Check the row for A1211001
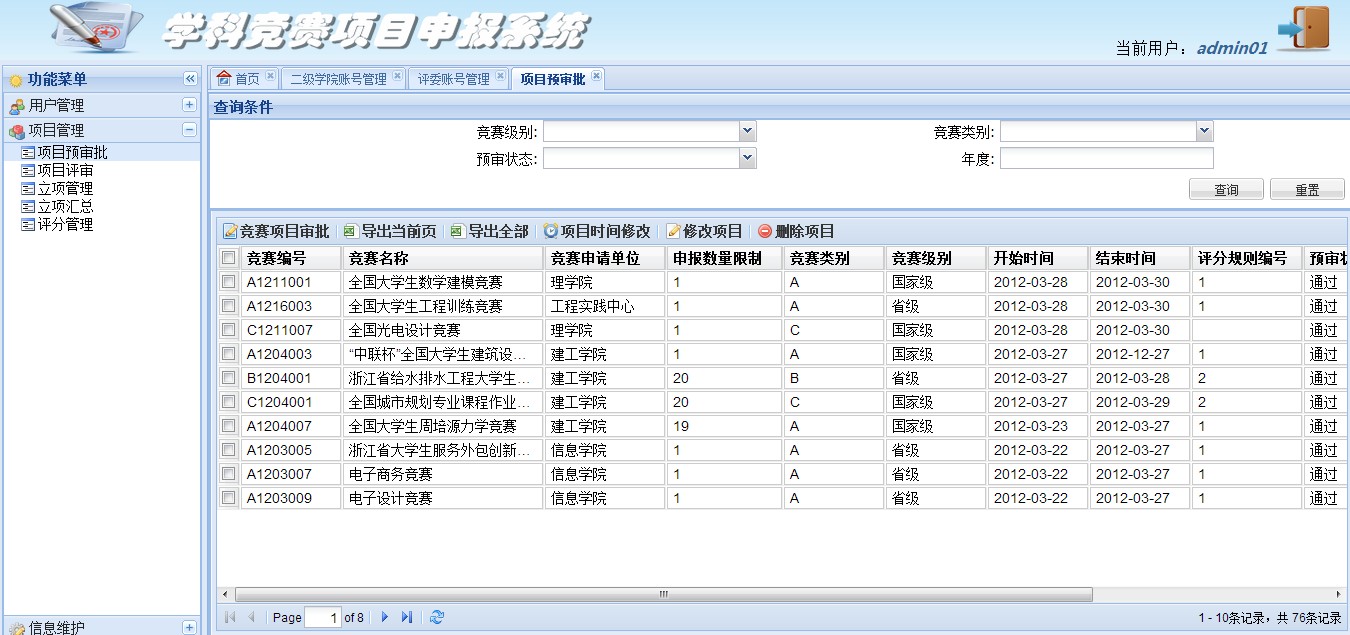1350x635 pixels. tap(229, 282)
